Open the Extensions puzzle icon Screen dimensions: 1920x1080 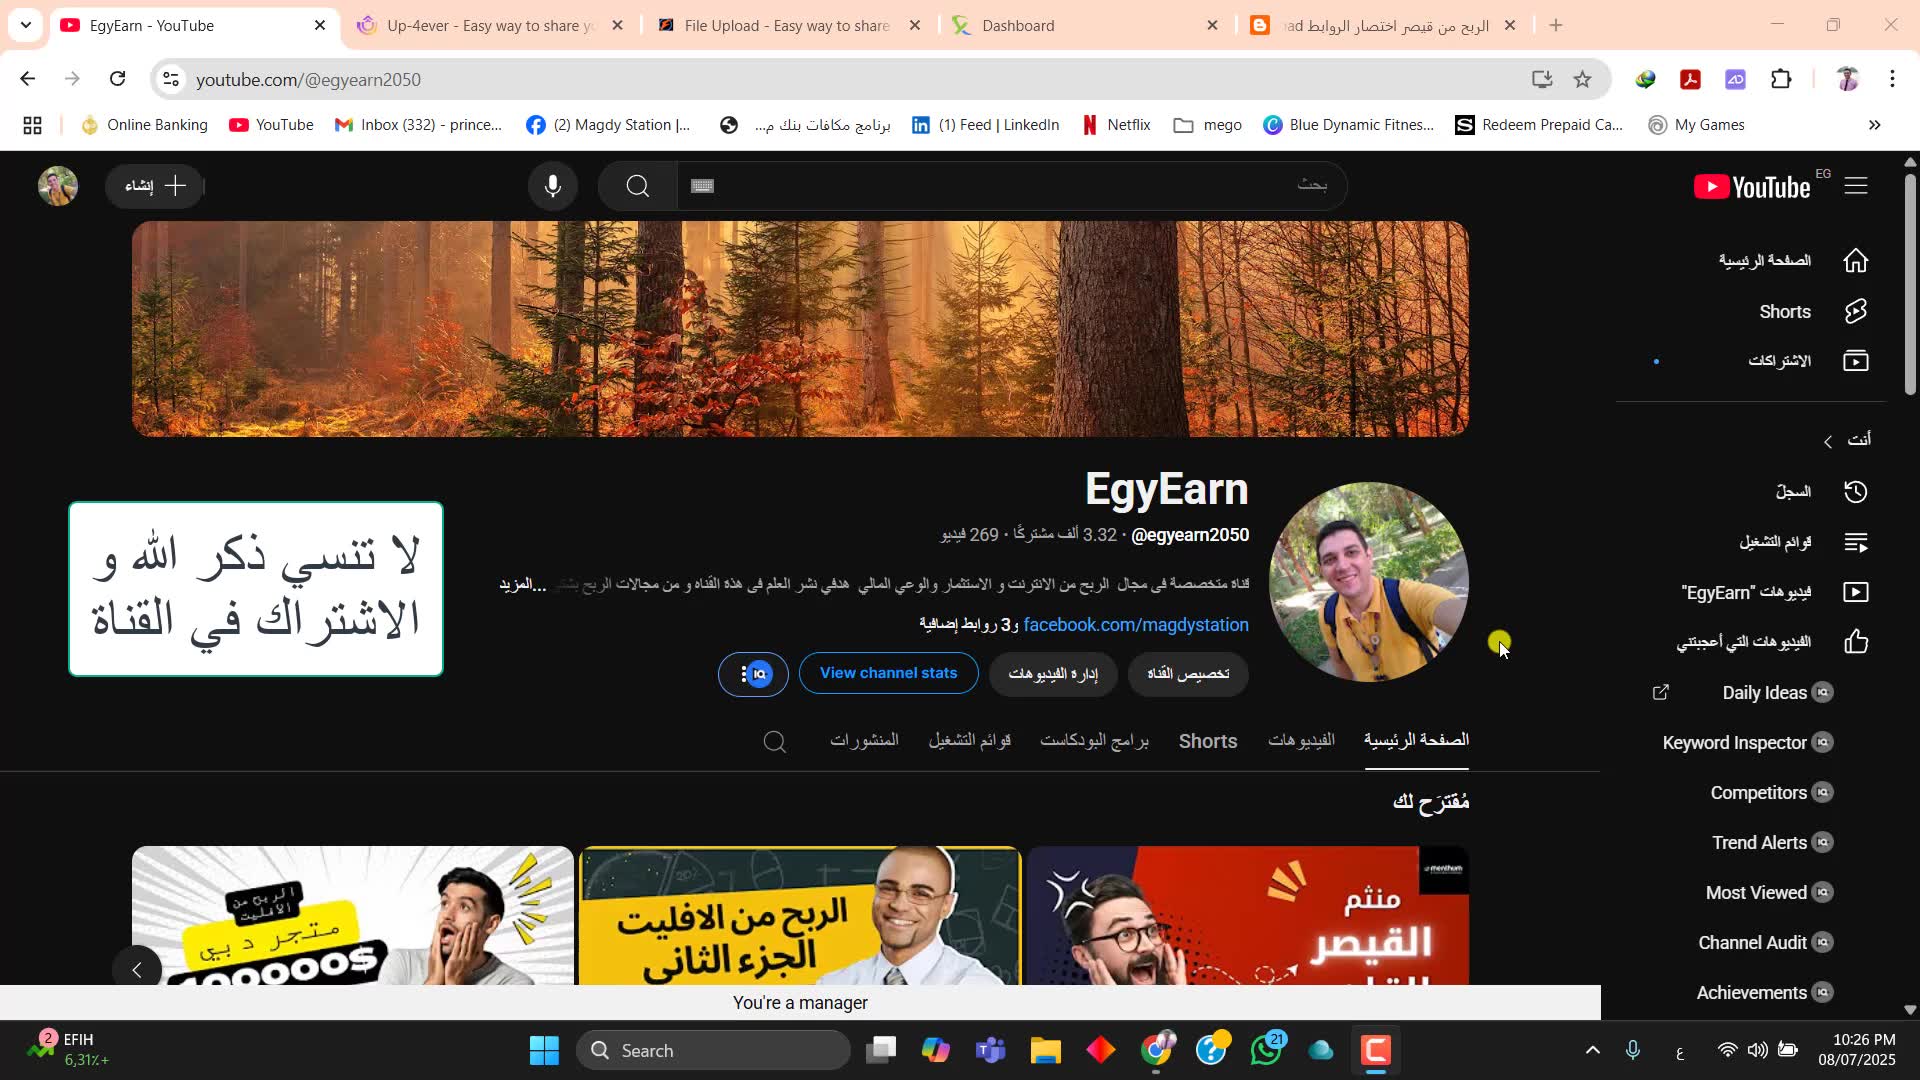(x=1781, y=79)
